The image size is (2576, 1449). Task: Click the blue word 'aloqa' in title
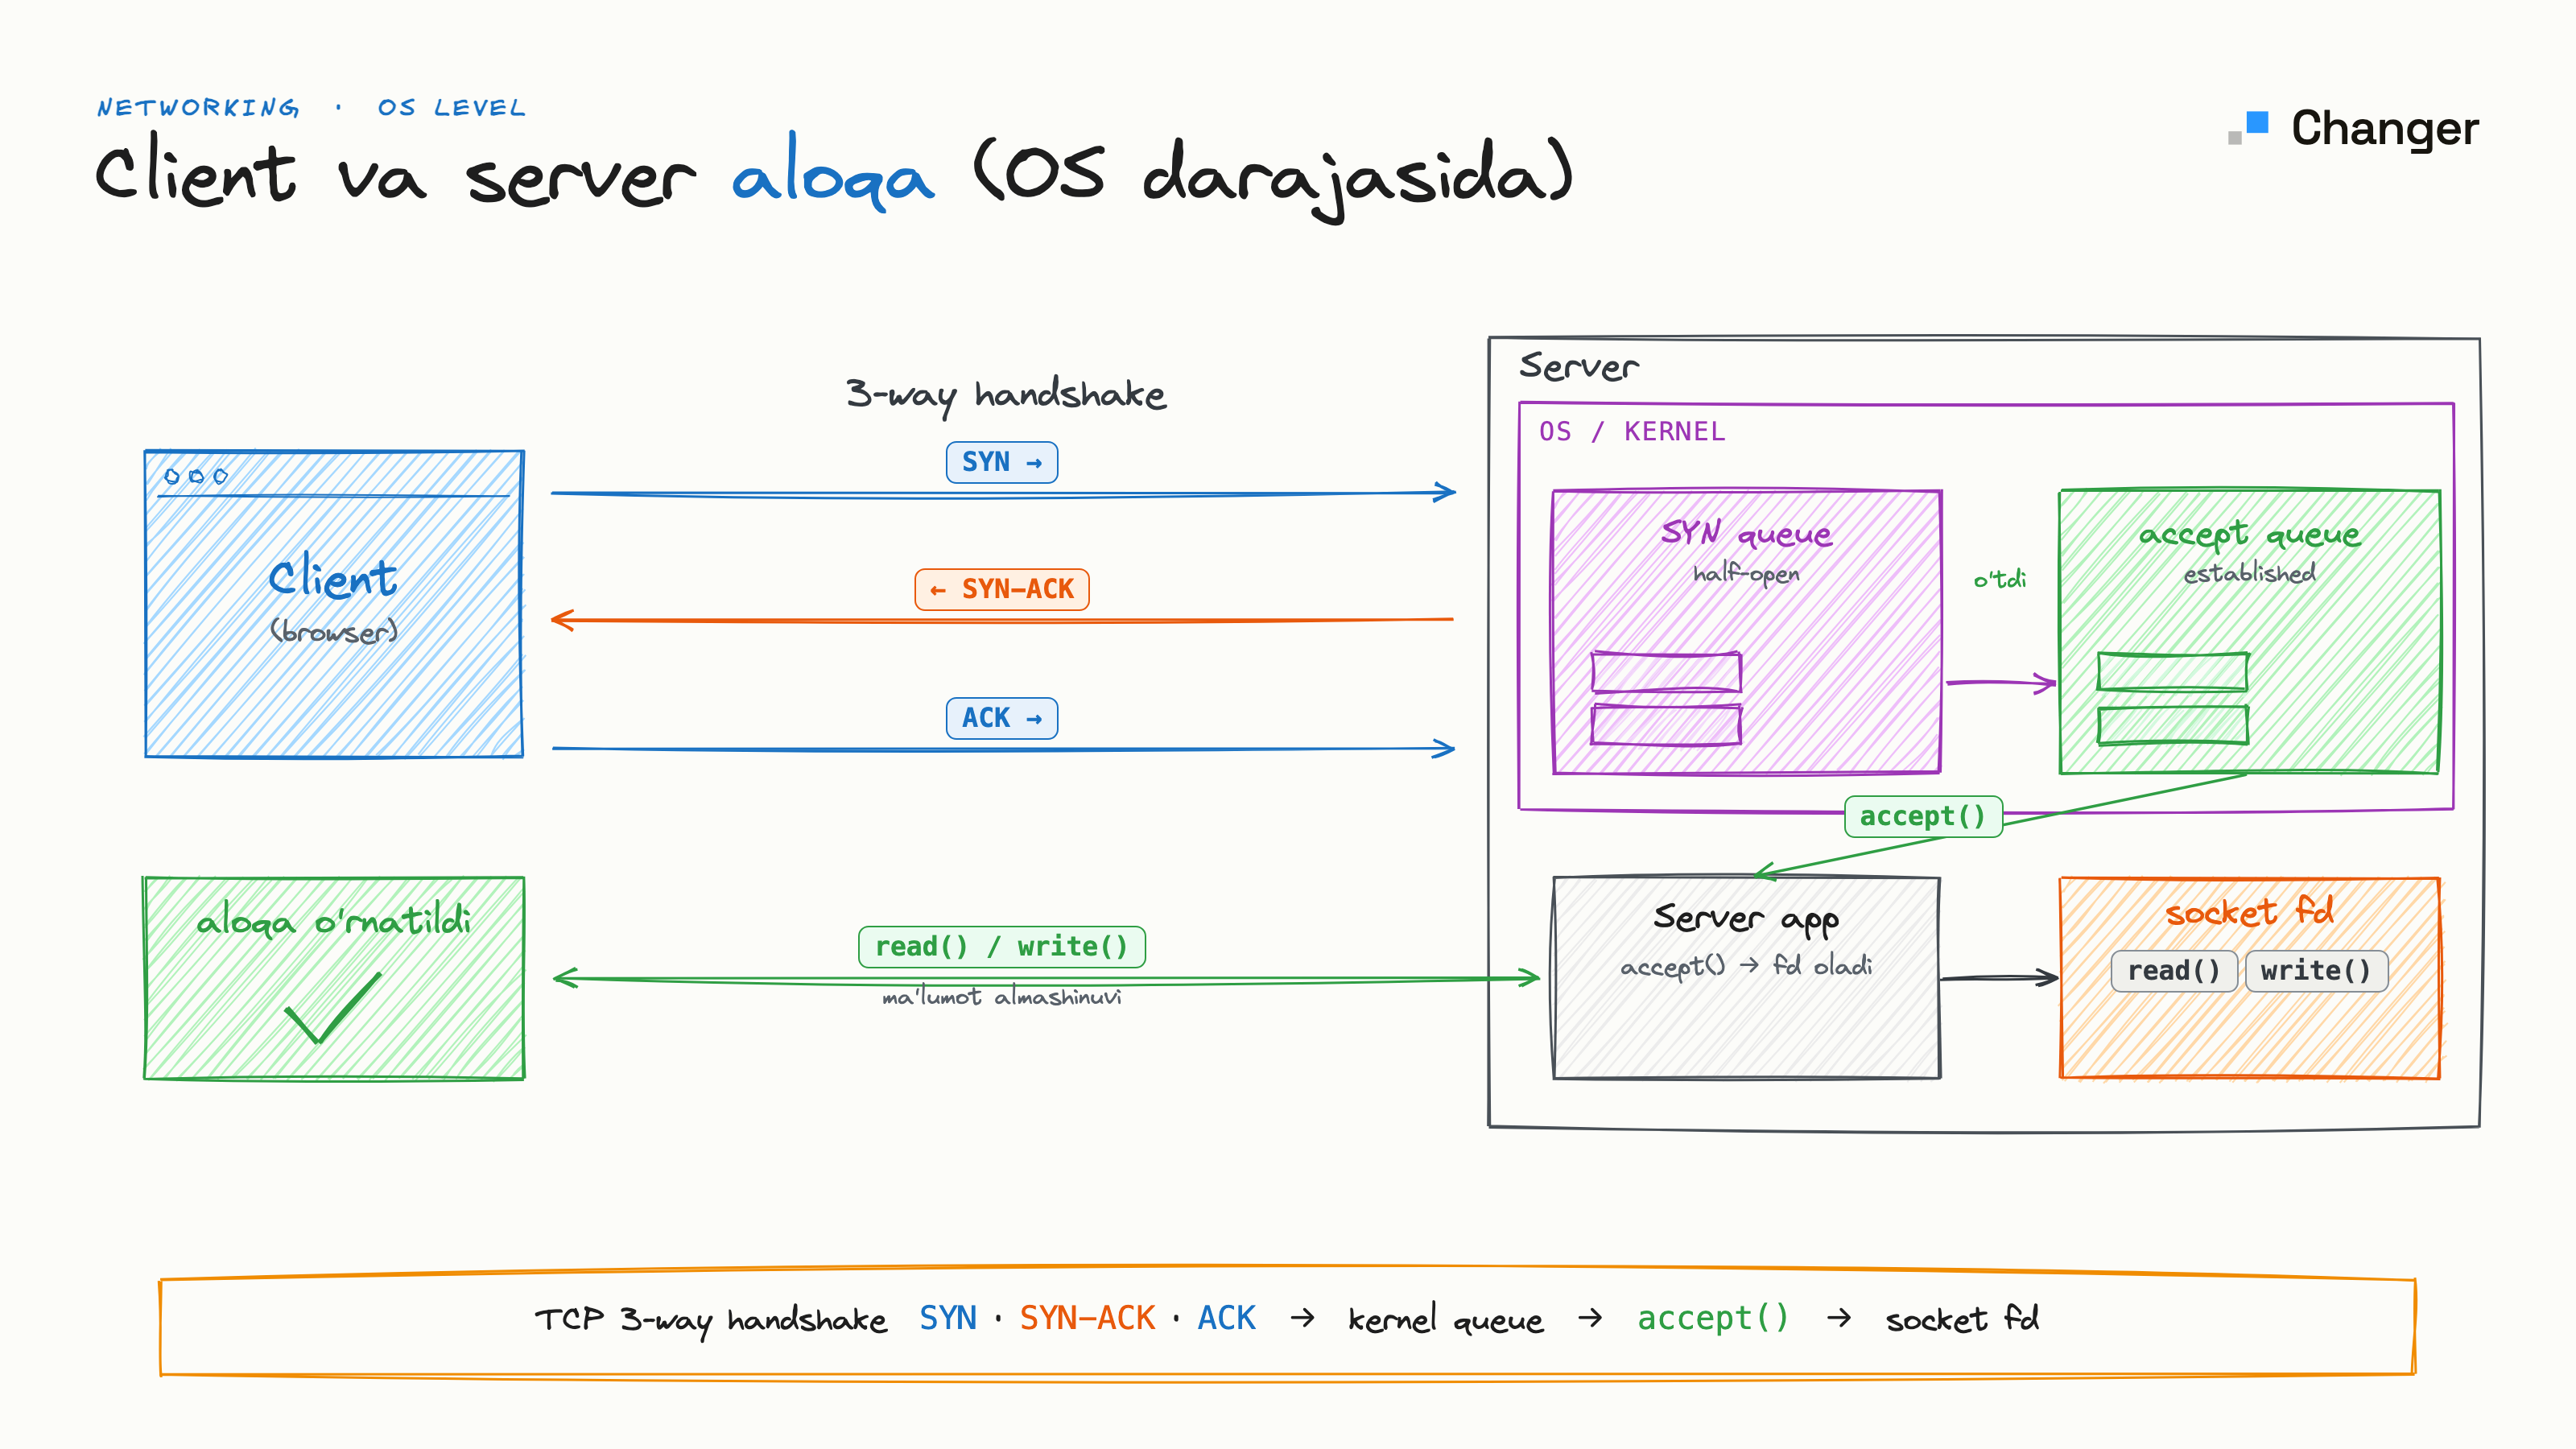[833, 174]
